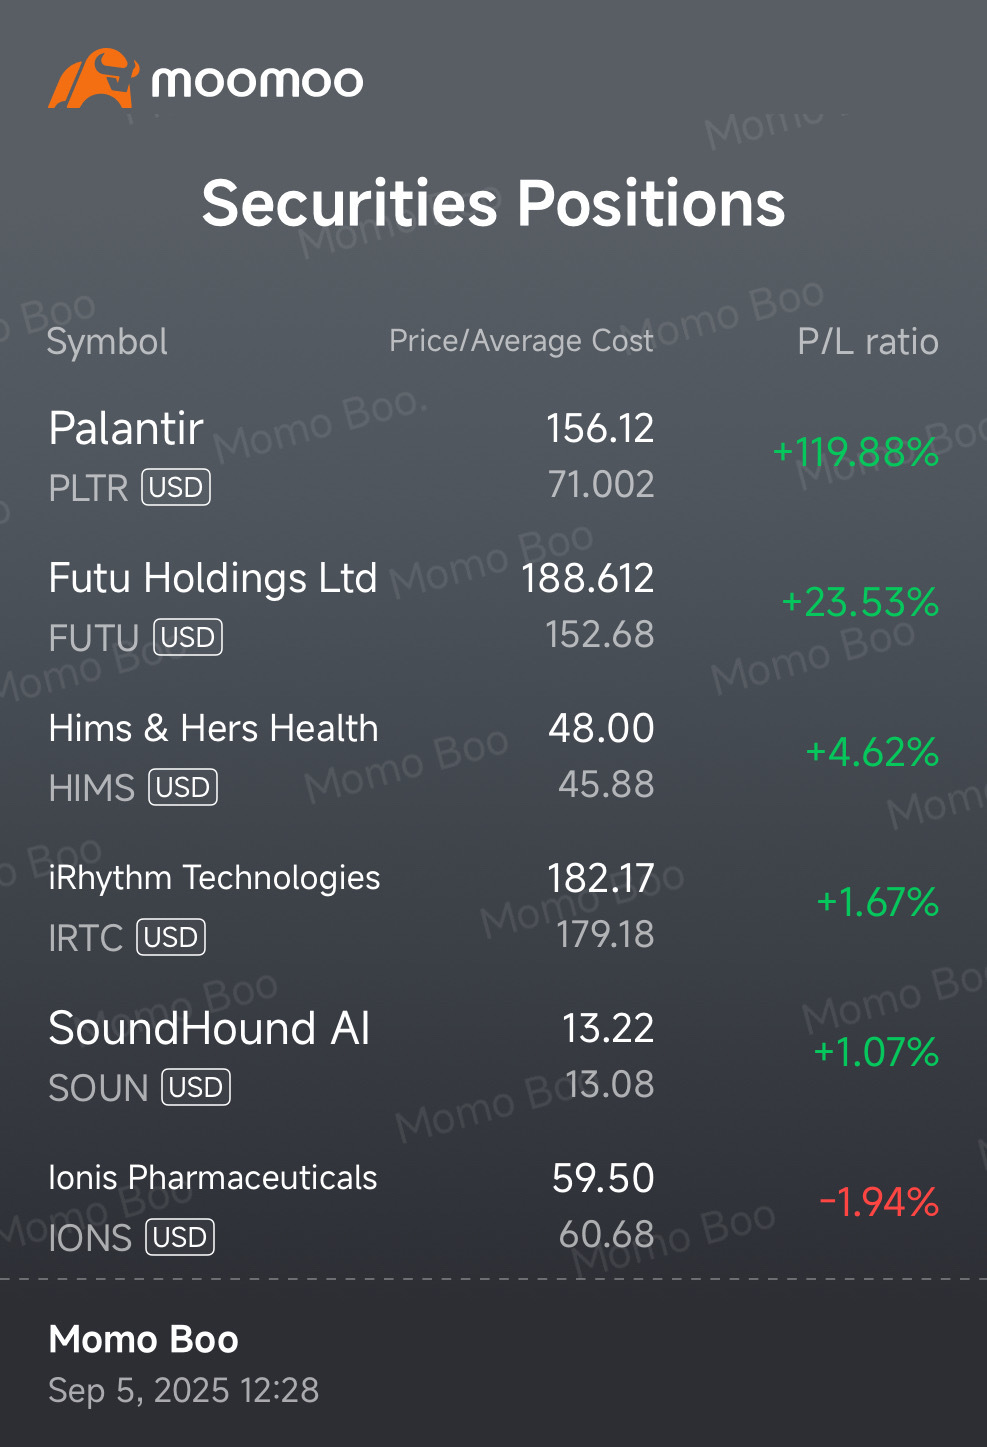The width and height of the screenshot is (987, 1447).
Task: Click the USD badge next to IONS
Action: pyautogui.click(x=180, y=1237)
